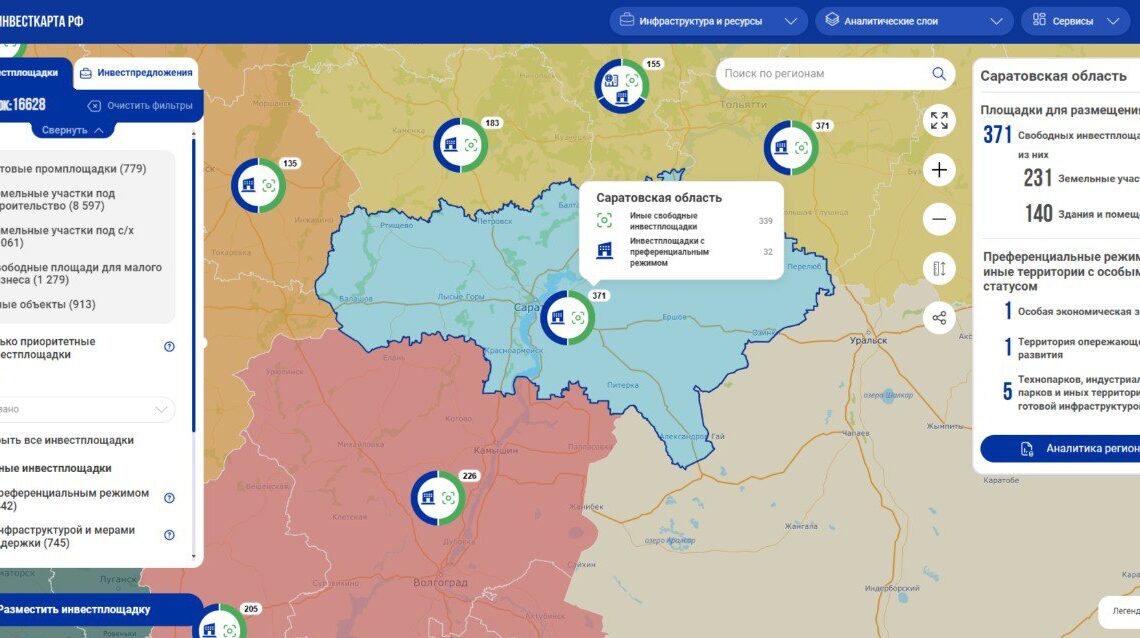Click map cluster marker labeled 226
Image resolution: width=1140 pixels, height=638 pixels.
(x=438, y=498)
